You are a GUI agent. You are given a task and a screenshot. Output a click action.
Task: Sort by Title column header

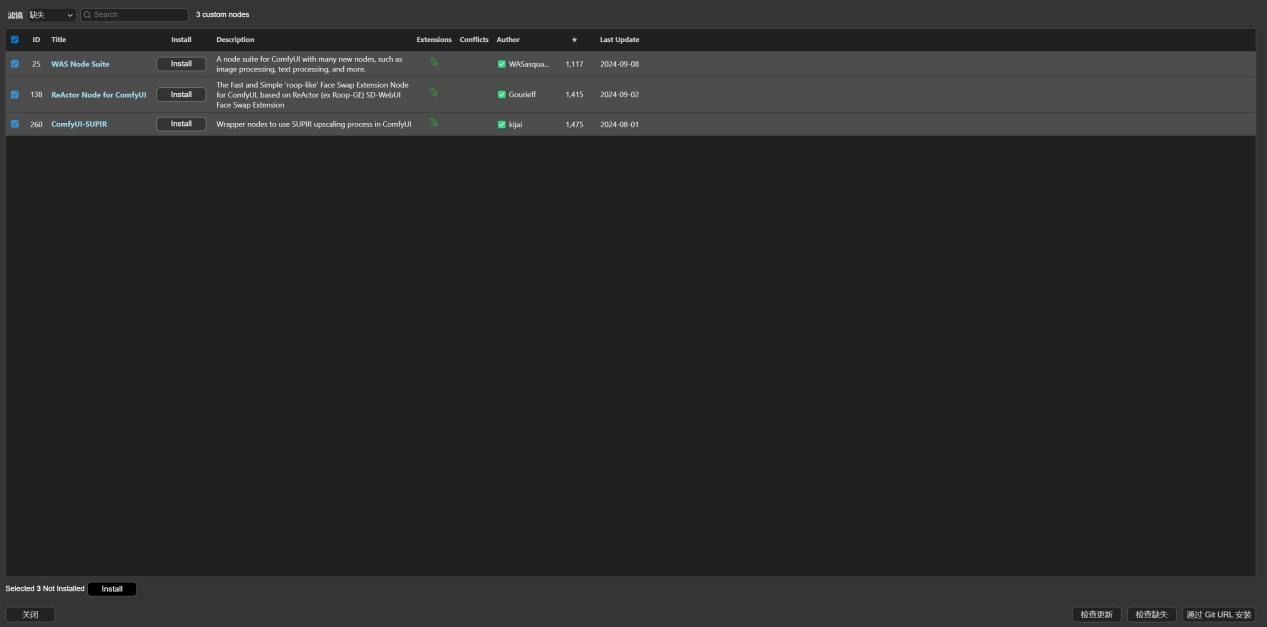59,40
